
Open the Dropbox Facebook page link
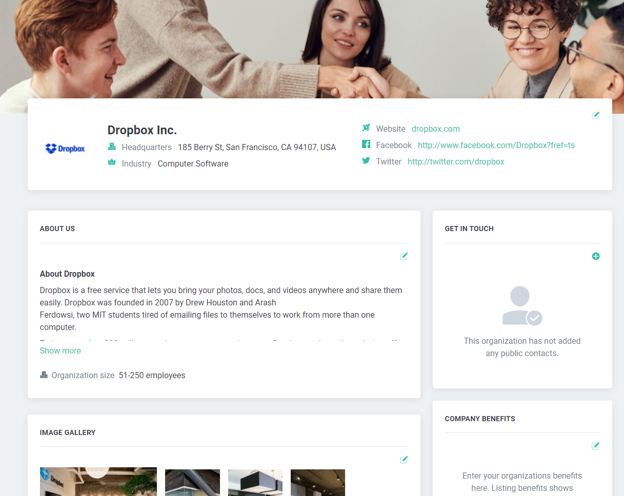(496, 145)
